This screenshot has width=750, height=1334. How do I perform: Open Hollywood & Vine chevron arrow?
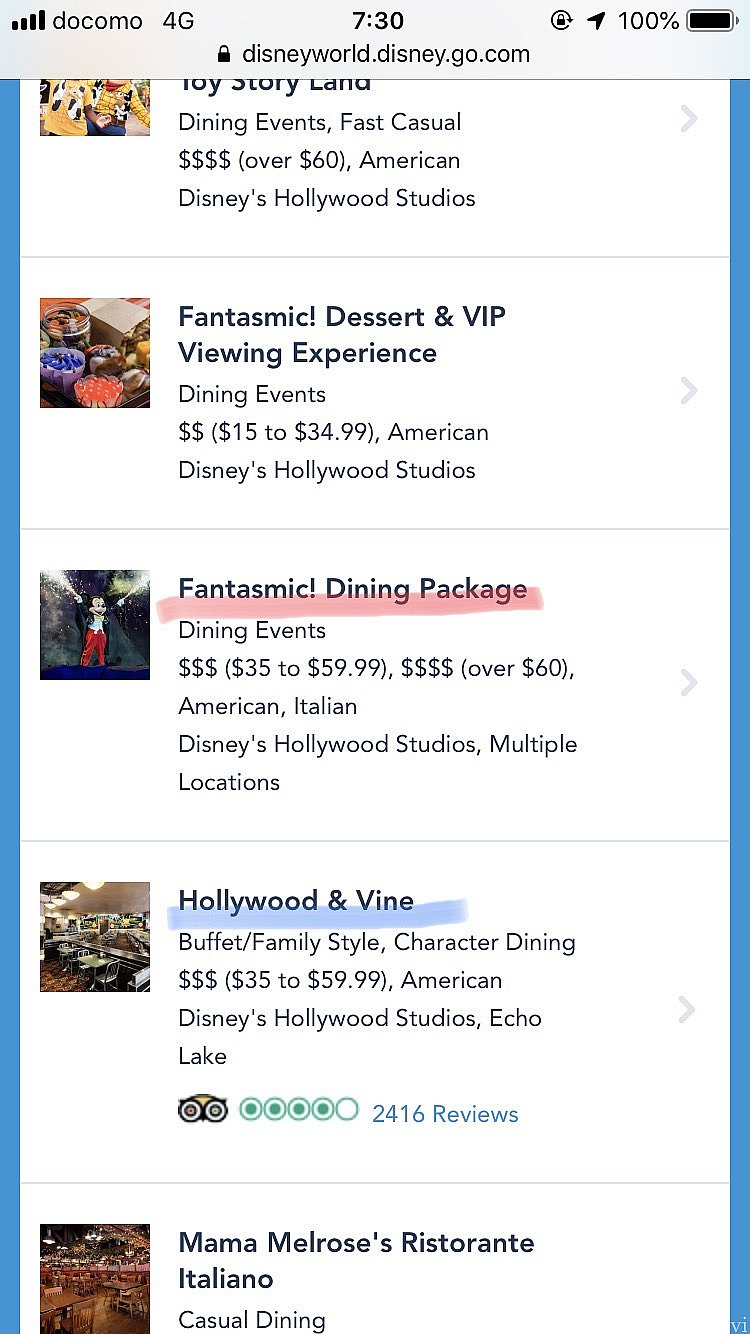[687, 1009]
